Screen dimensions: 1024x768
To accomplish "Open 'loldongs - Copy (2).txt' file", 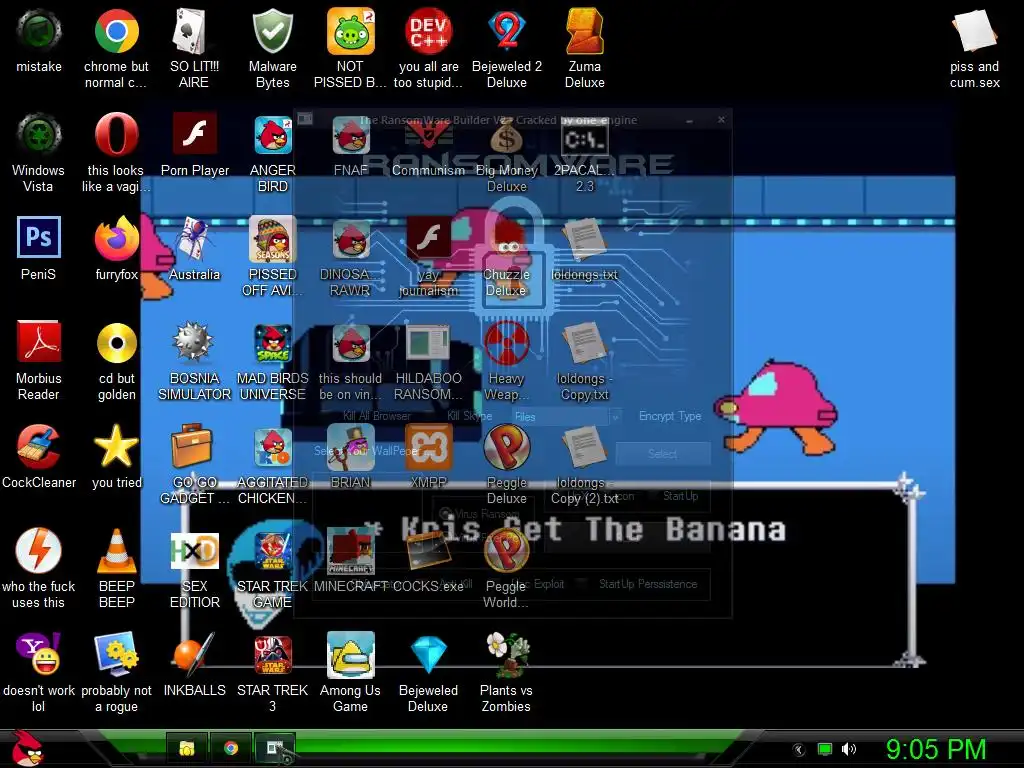I will pos(584,447).
